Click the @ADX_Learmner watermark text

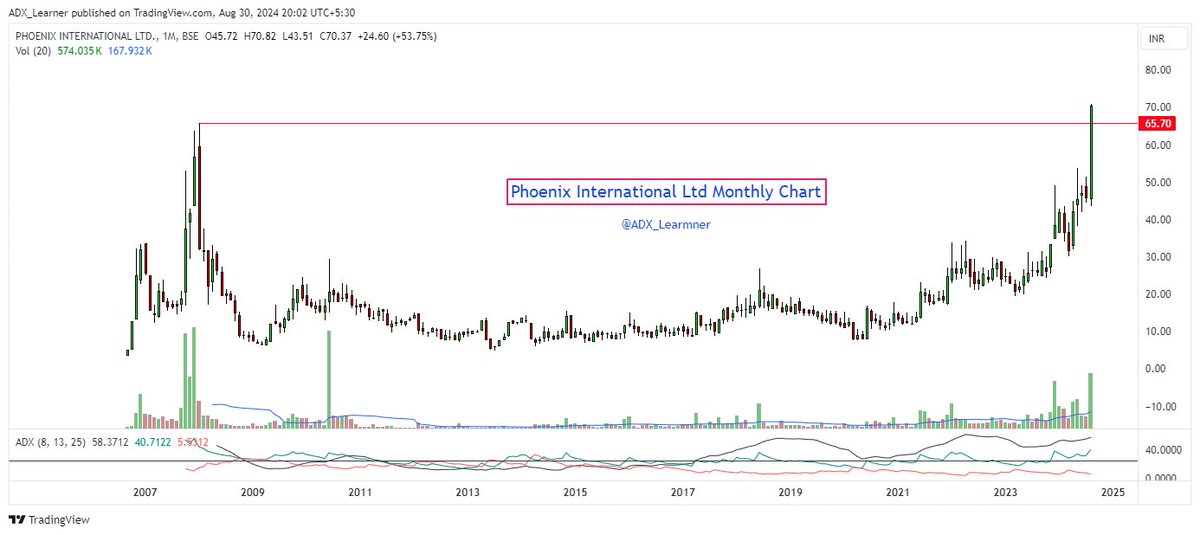666,225
